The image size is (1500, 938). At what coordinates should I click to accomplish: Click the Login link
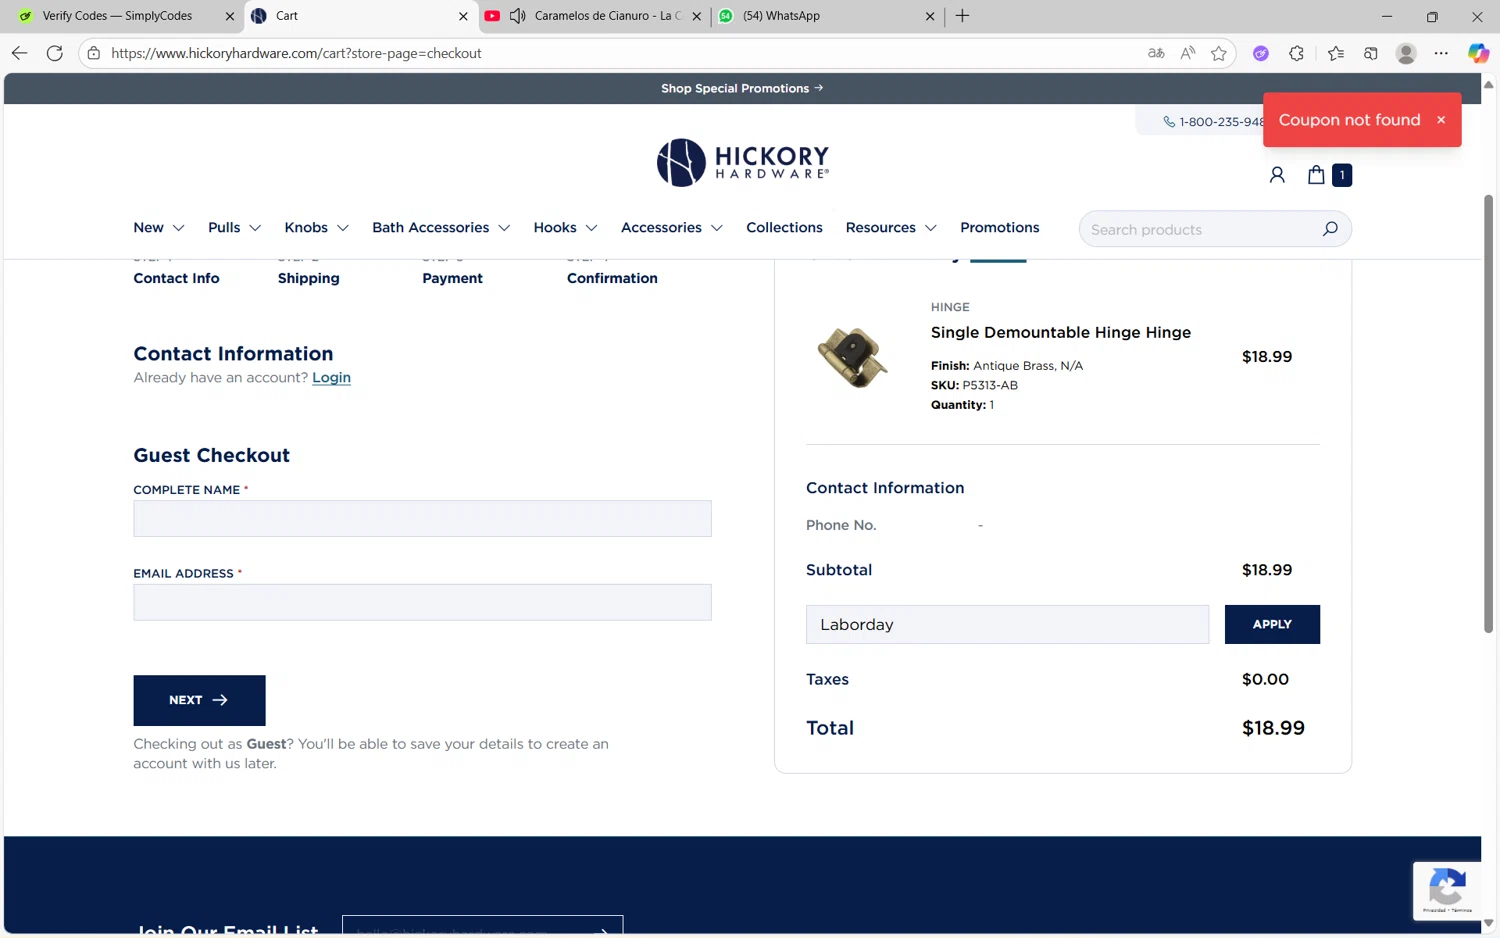click(331, 378)
